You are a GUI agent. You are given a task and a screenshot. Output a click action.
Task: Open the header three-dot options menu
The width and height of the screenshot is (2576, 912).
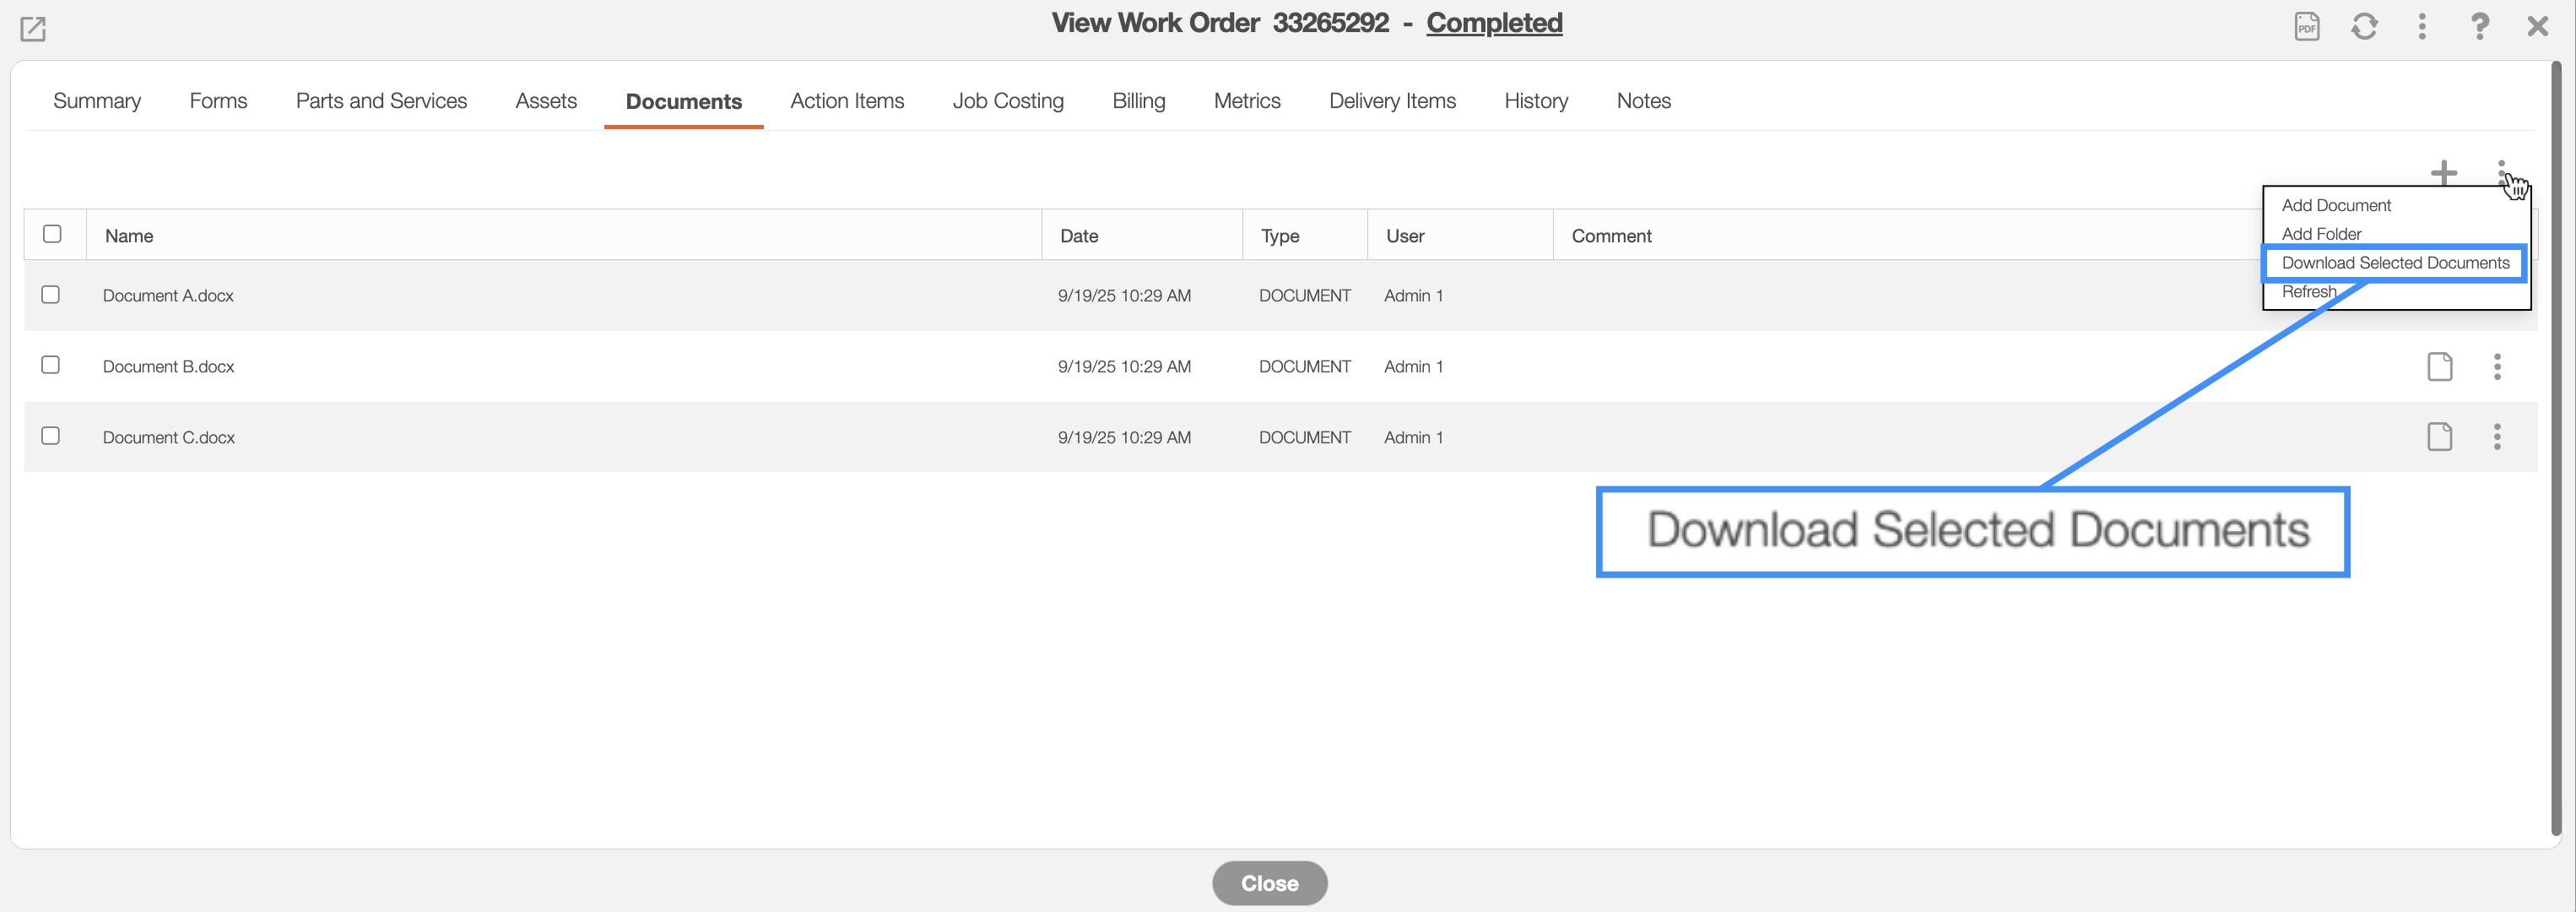(x=2421, y=26)
